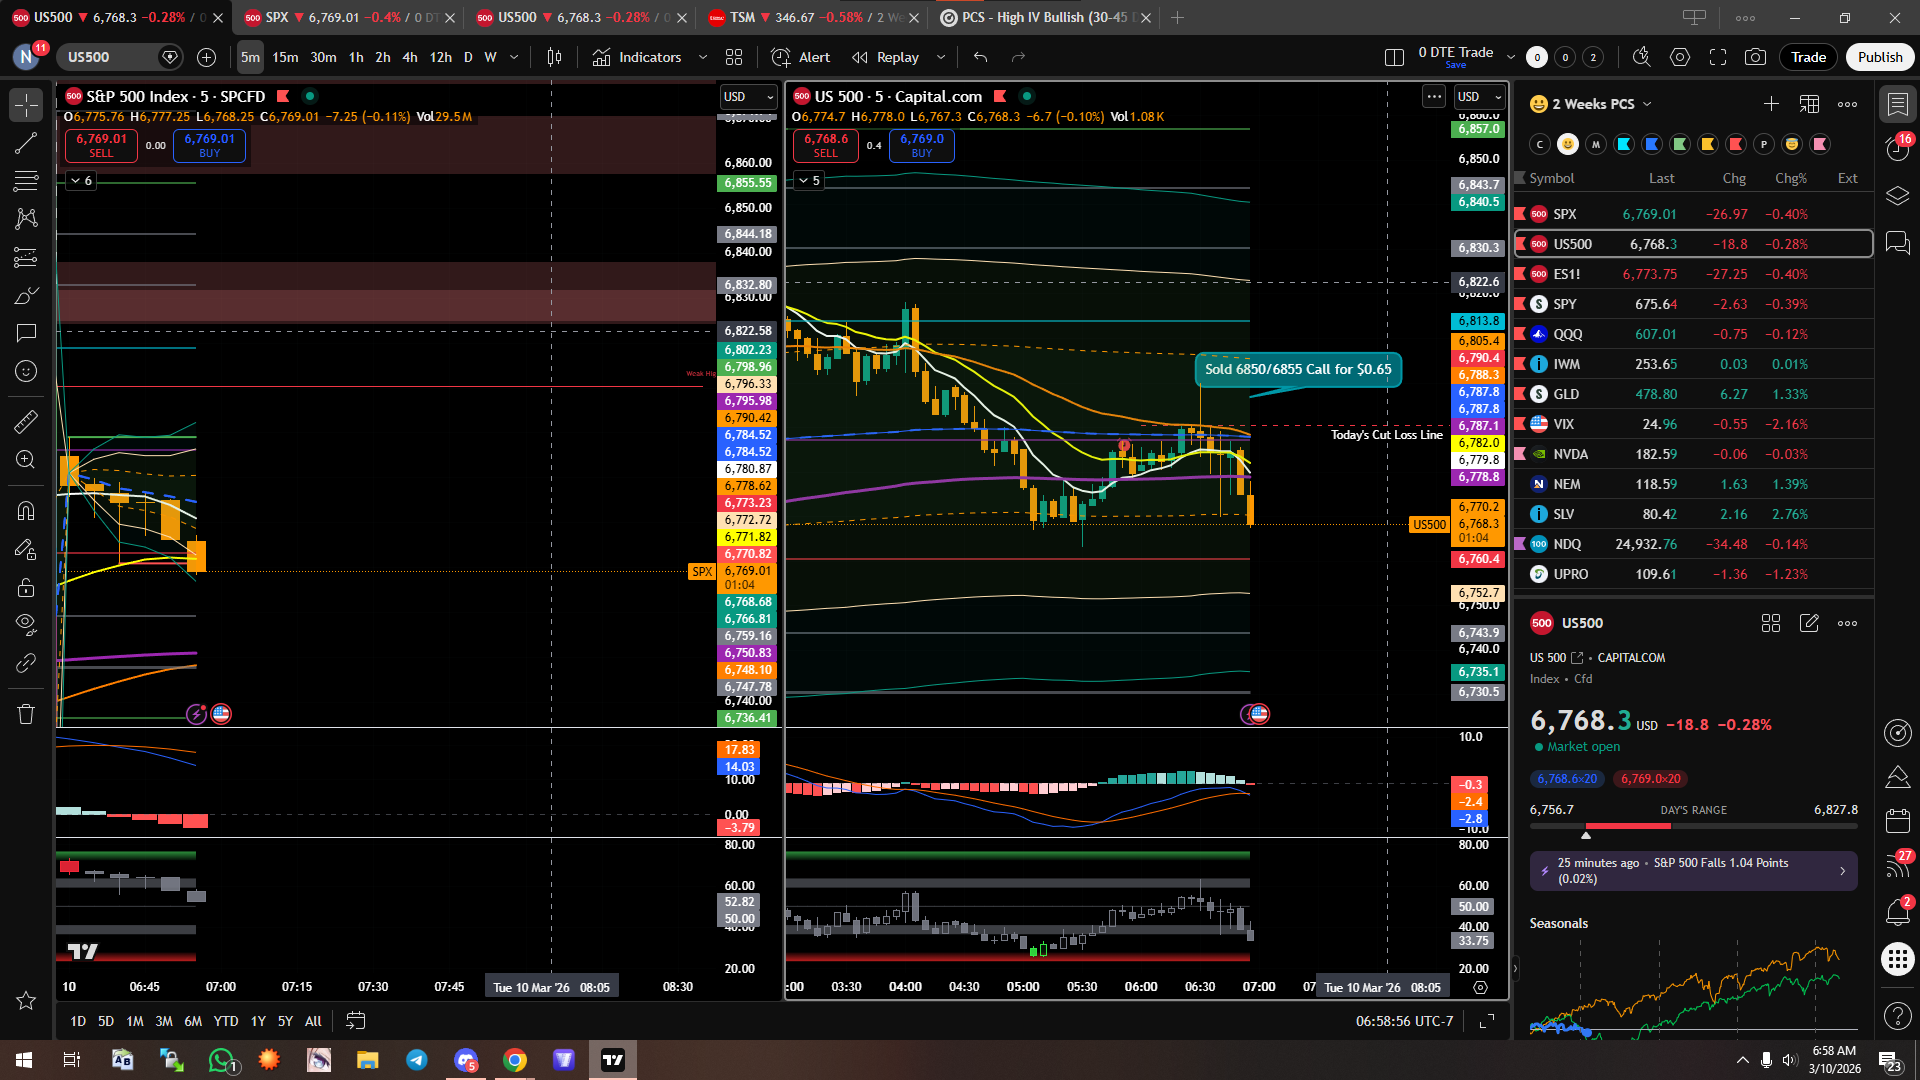Open the Alerts bell in right sidebar

tap(1897, 912)
